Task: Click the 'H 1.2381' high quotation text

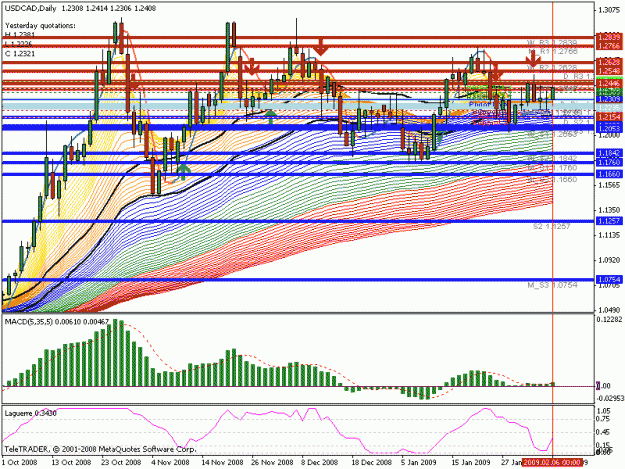Action: (20, 35)
